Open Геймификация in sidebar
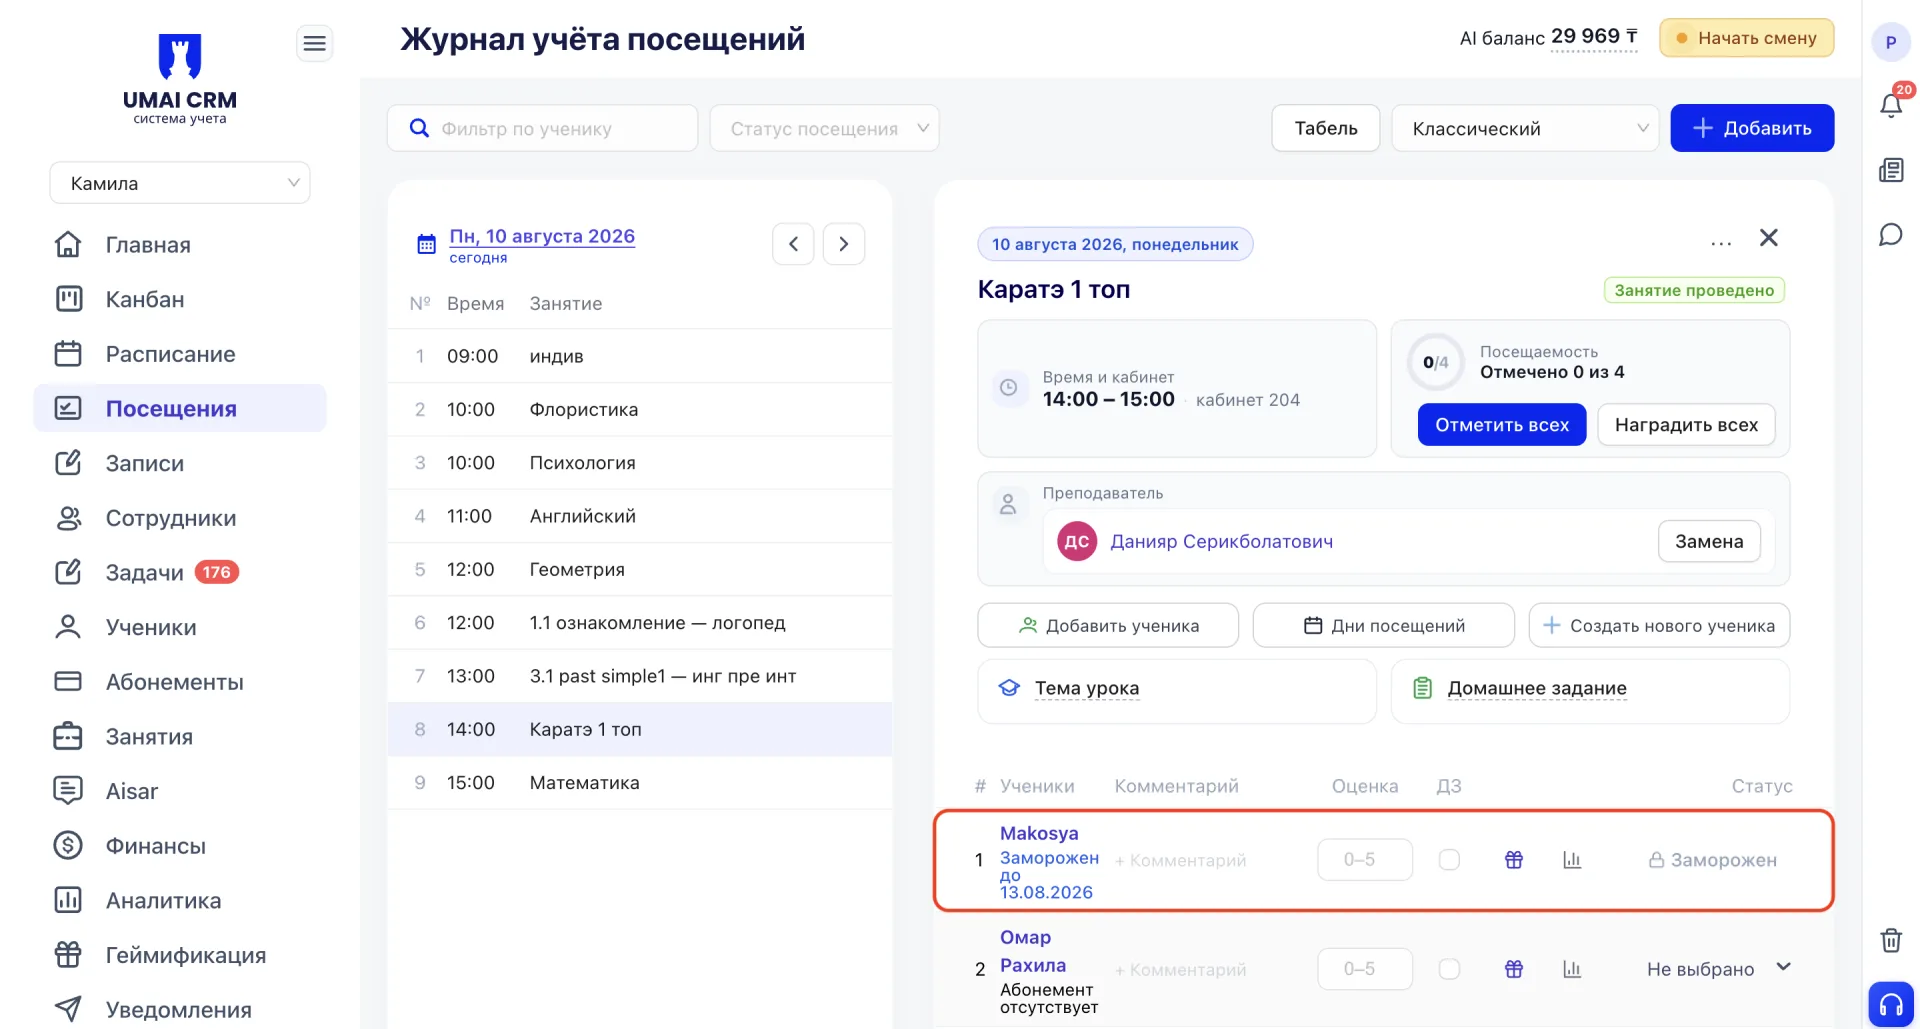Image resolution: width=1920 pixels, height=1029 pixels. click(x=180, y=955)
